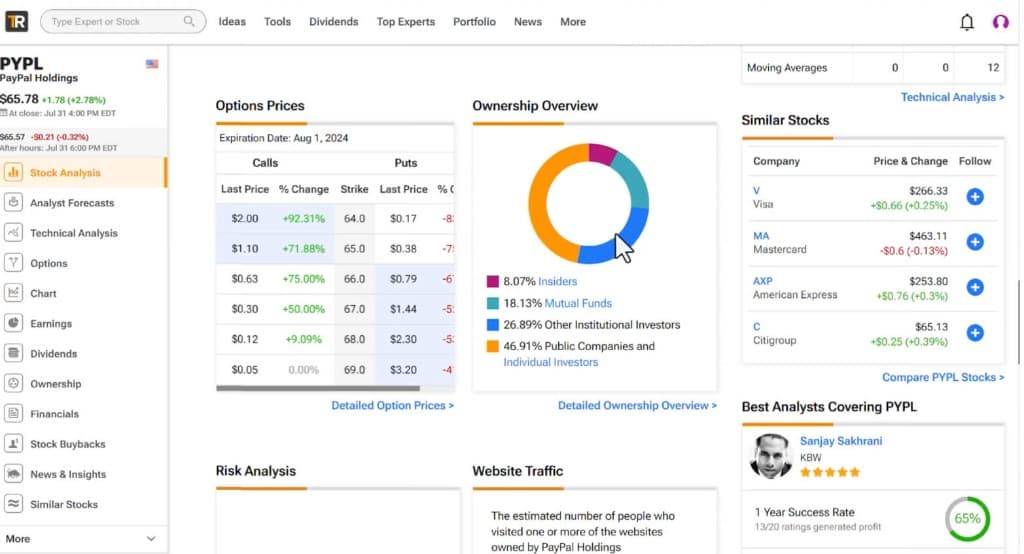Image resolution: width=1024 pixels, height=554 pixels.
Task: Click the Type Expert or Stock field
Action: (123, 22)
